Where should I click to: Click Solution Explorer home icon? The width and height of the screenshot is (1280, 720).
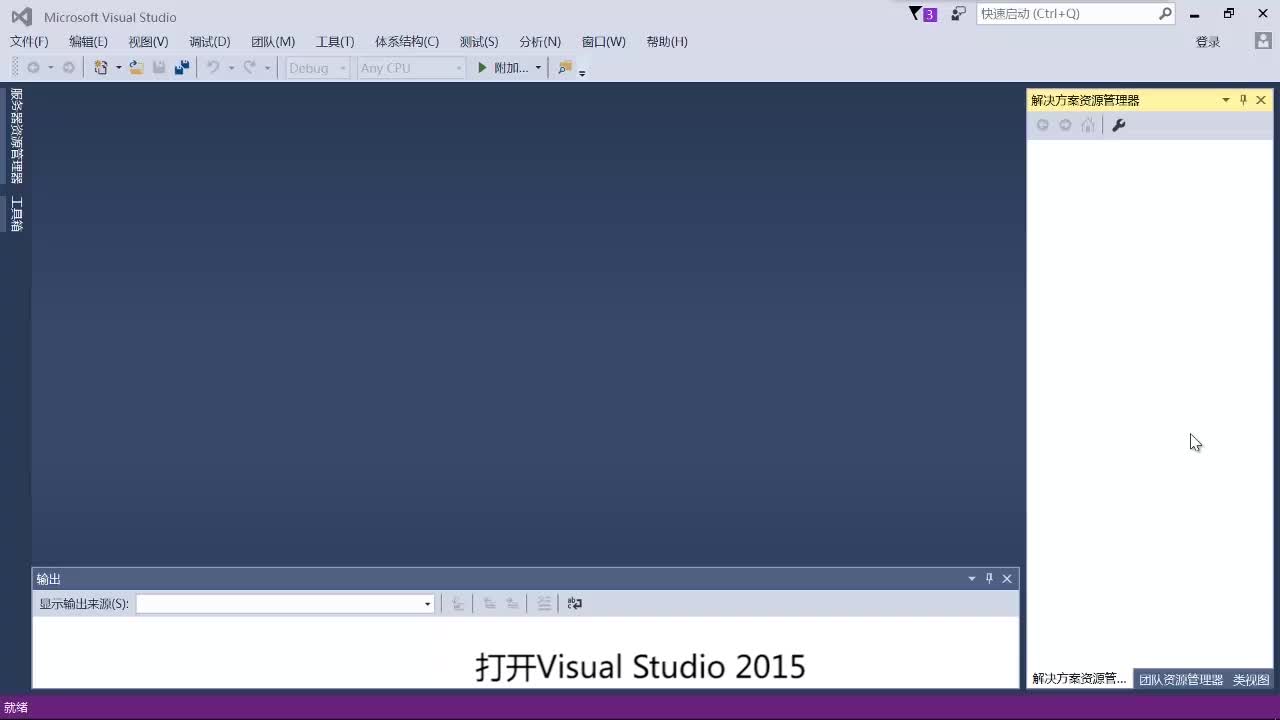click(x=1088, y=125)
